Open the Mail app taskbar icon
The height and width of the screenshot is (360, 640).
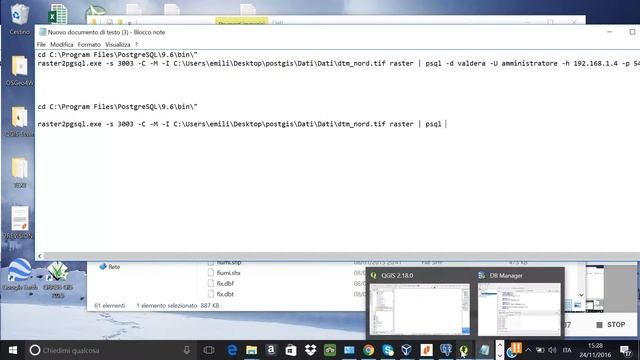349,350
